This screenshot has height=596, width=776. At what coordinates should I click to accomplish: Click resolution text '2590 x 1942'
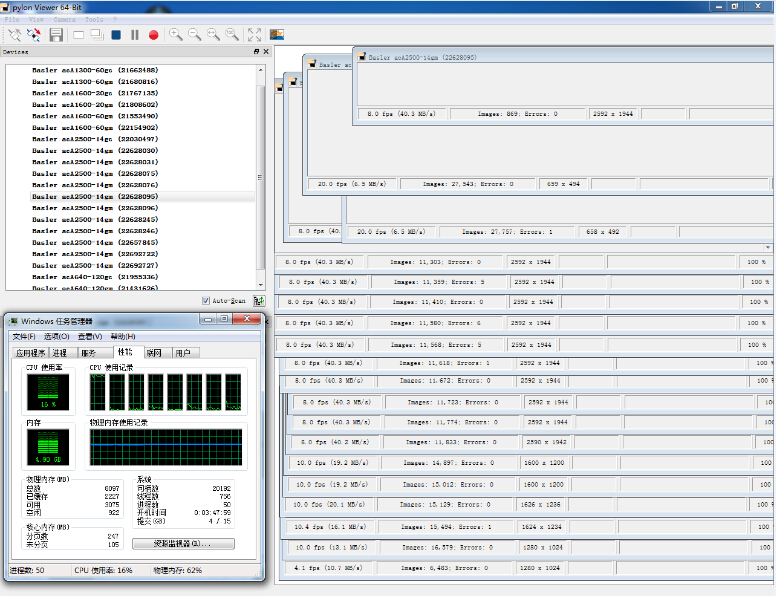pyautogui.click(x=547, y=442)
